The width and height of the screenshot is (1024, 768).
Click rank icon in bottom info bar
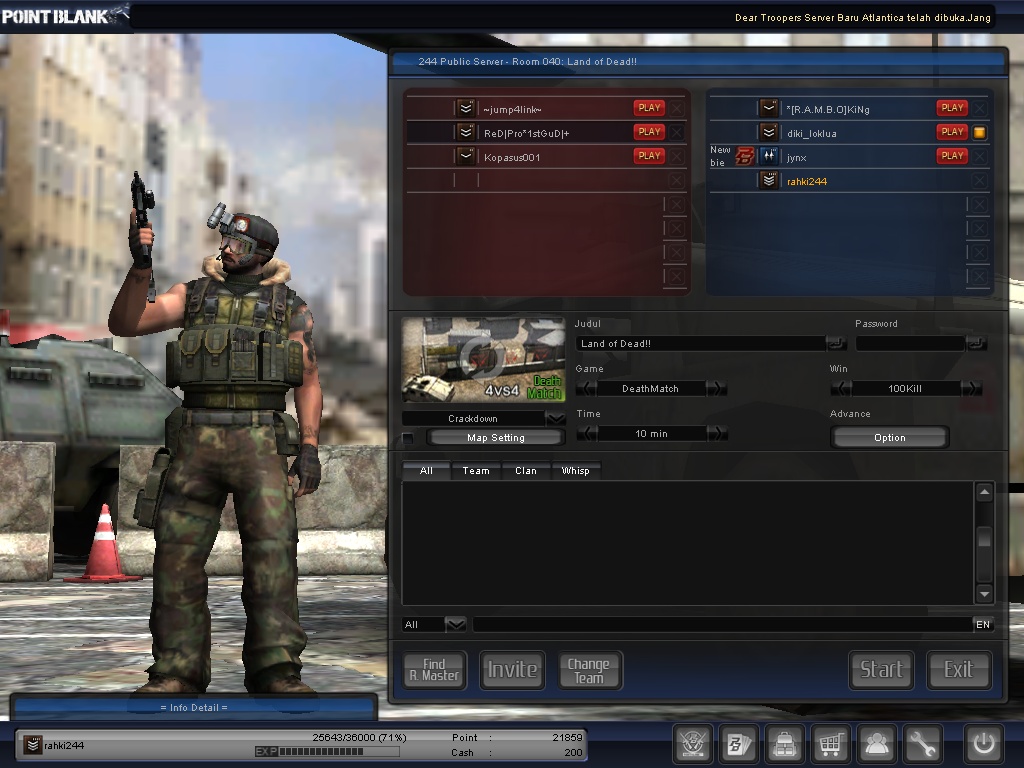[32, 745]
